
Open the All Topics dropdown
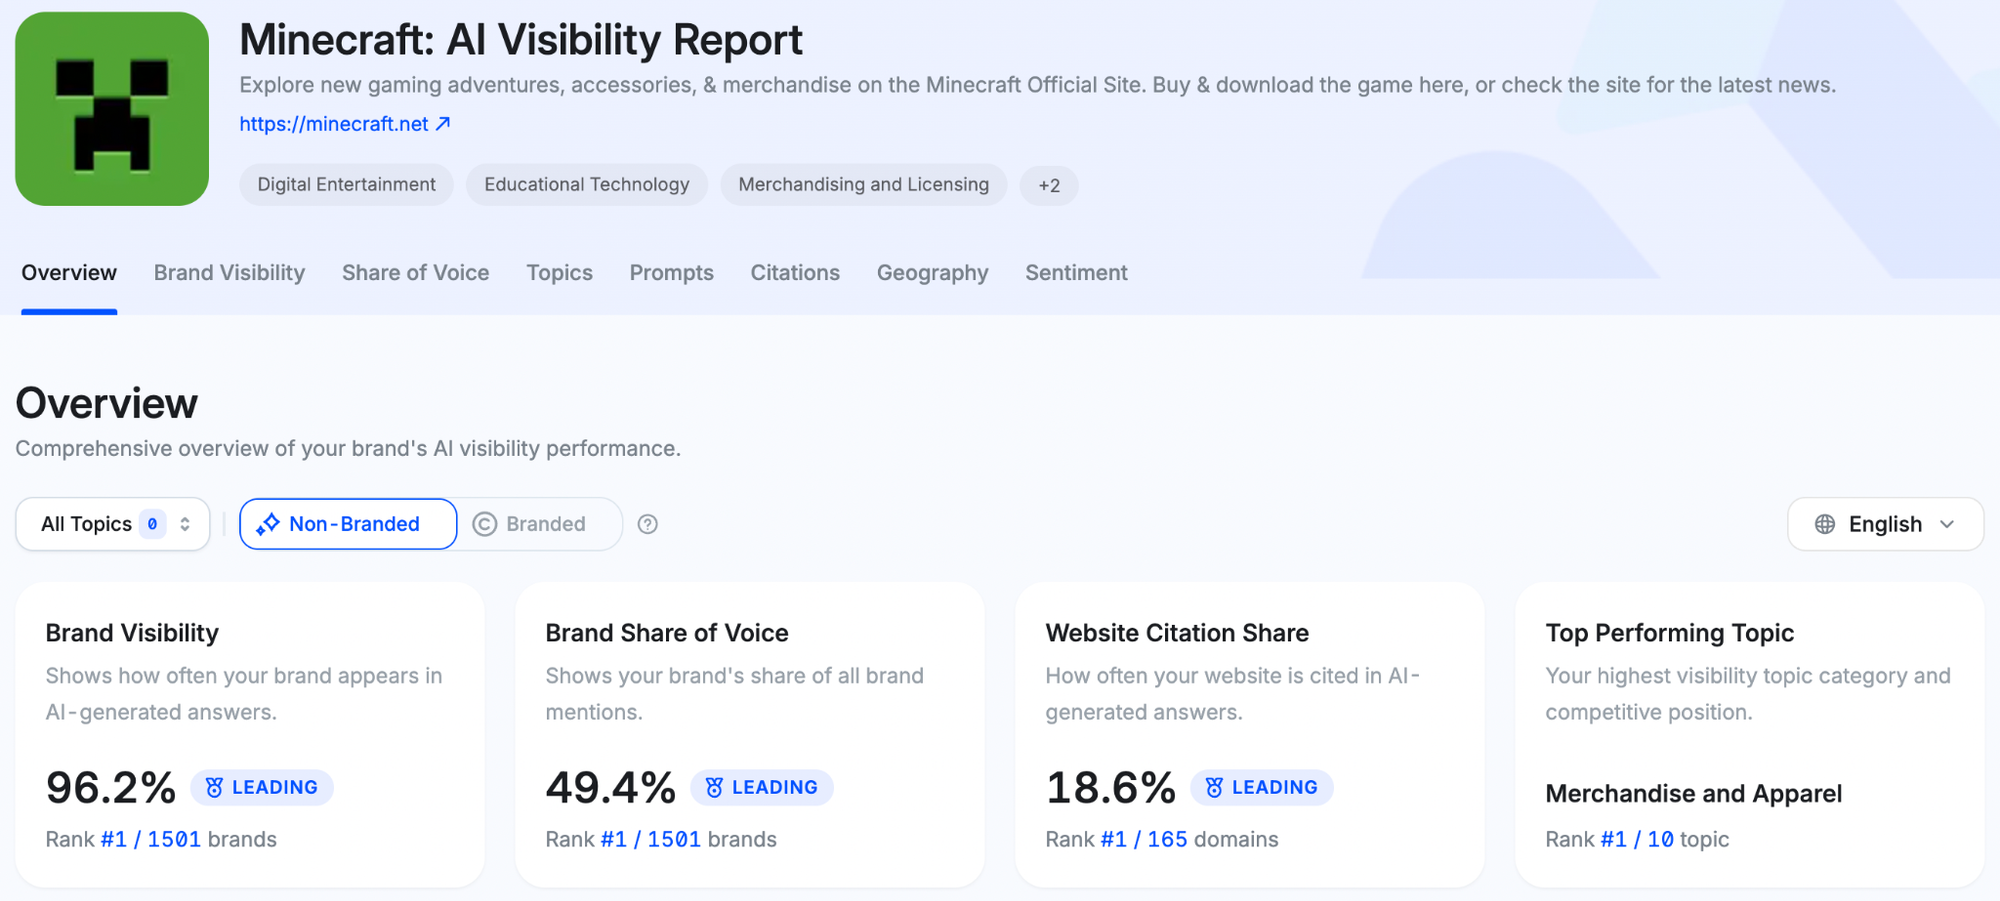click(x=111, y=523)
